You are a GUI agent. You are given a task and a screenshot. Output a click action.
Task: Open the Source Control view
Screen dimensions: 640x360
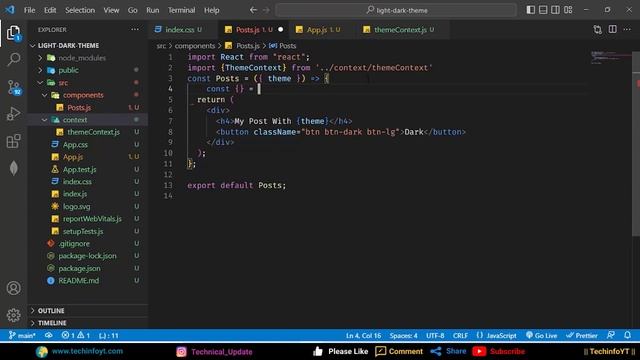pos(14,87)
